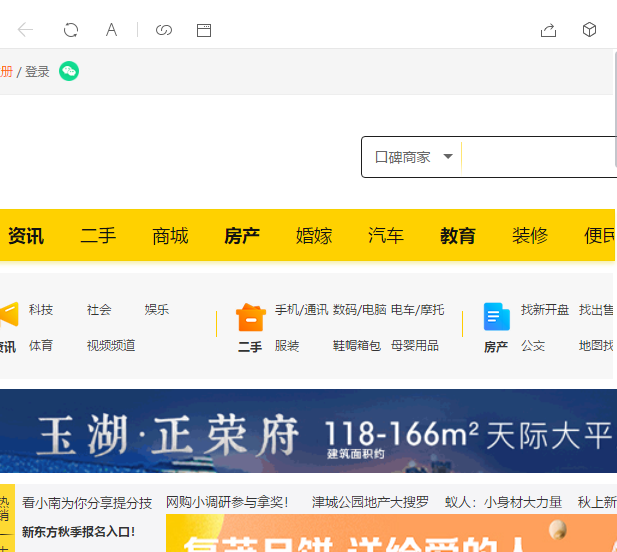Click the orange mooncake promo banner
The image size is (617, 552).
point(392,533)
